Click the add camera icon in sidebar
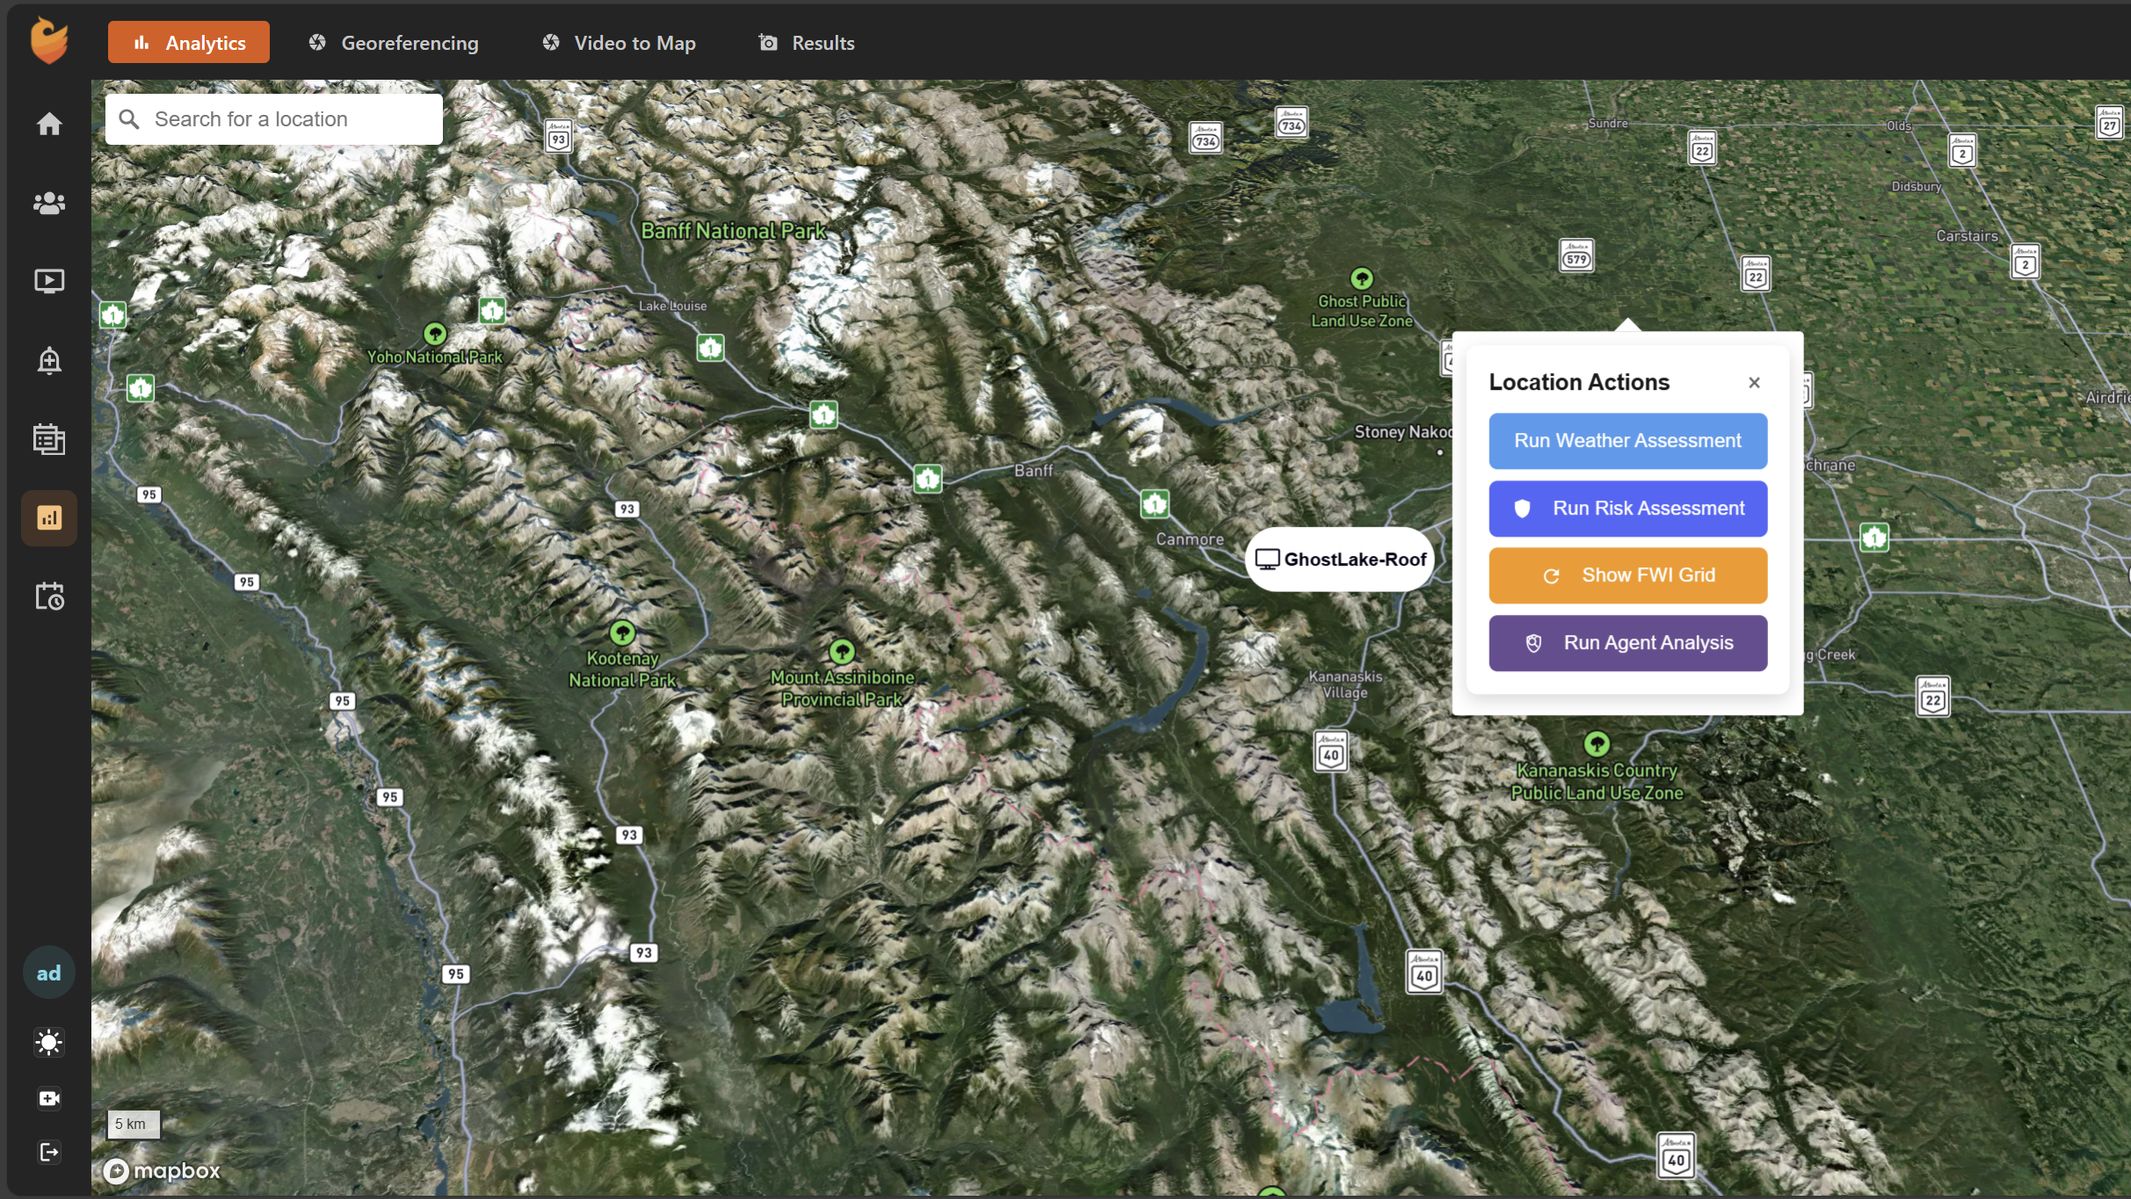The width and height of the screenshot is (2131, 1199). (x=49, y=1098)
